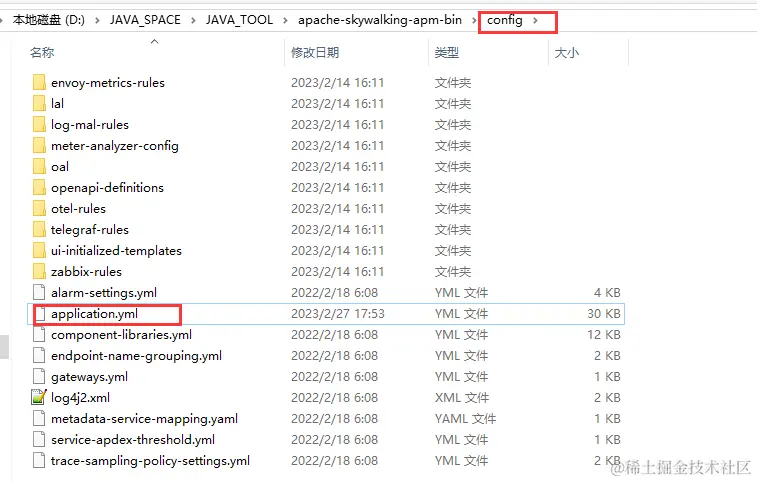Click the 12 KB size of component-libraries.yml
The width and height of the screenshot is (757, 482).
(x=603, y=335)
